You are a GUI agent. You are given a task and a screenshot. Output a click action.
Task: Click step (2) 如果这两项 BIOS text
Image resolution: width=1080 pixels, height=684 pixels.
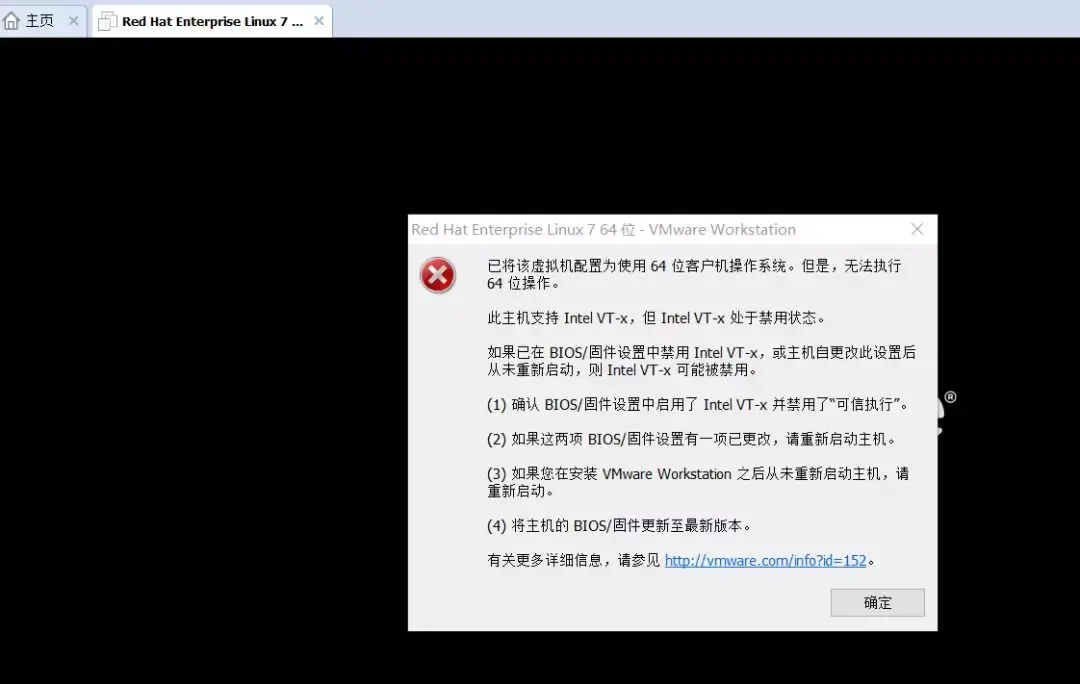692,439
